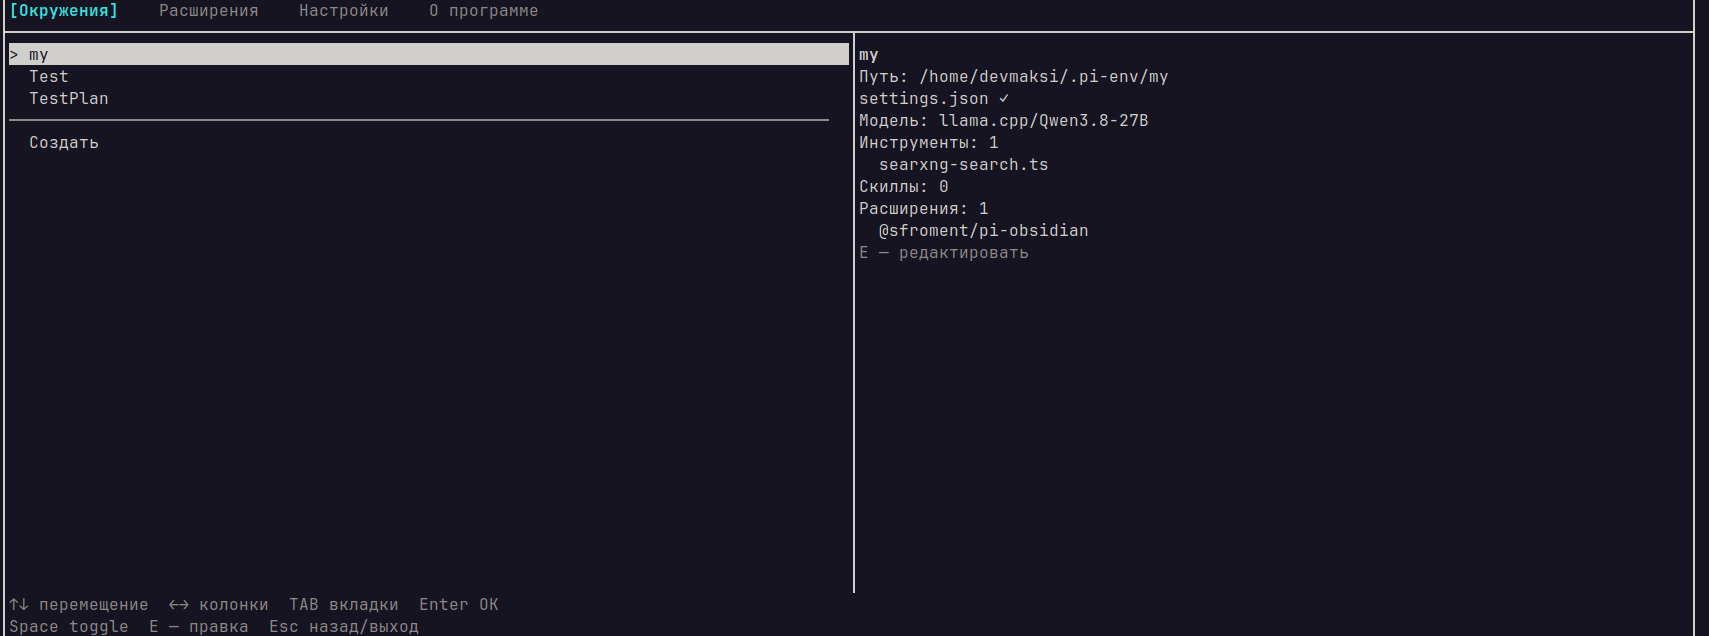1709x636 pixels.
Task: Click the E — редактировать hint
Action: 944,253
